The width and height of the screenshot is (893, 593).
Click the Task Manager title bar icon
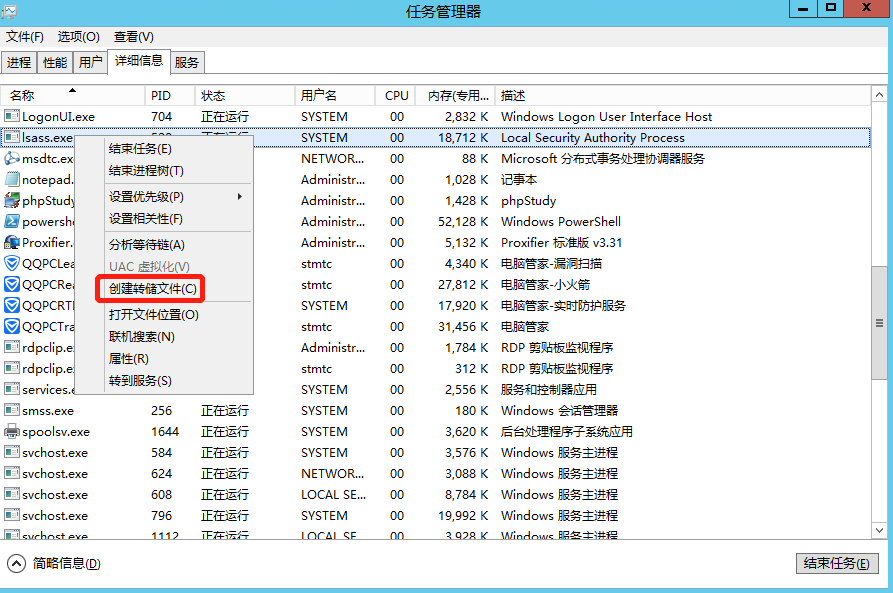[x=9, y=11]
